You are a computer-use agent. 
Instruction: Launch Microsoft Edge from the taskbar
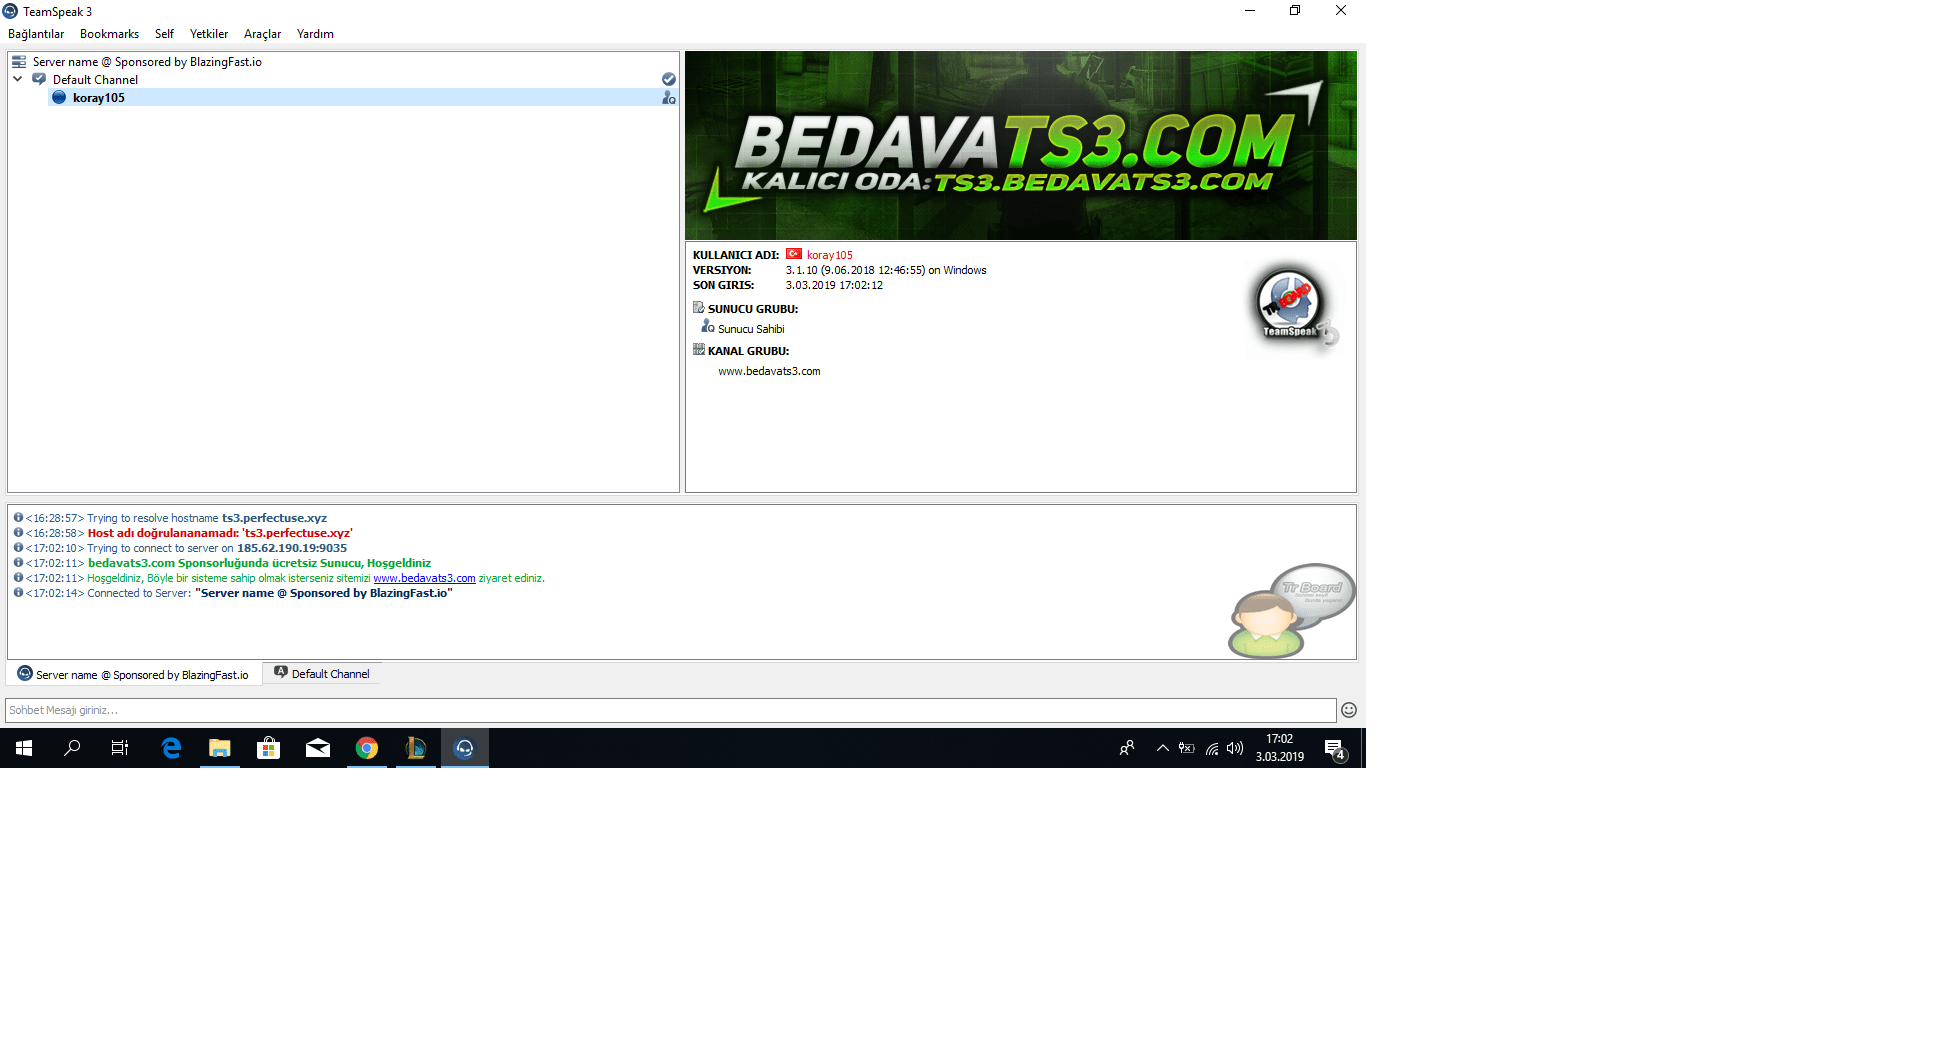171,748
